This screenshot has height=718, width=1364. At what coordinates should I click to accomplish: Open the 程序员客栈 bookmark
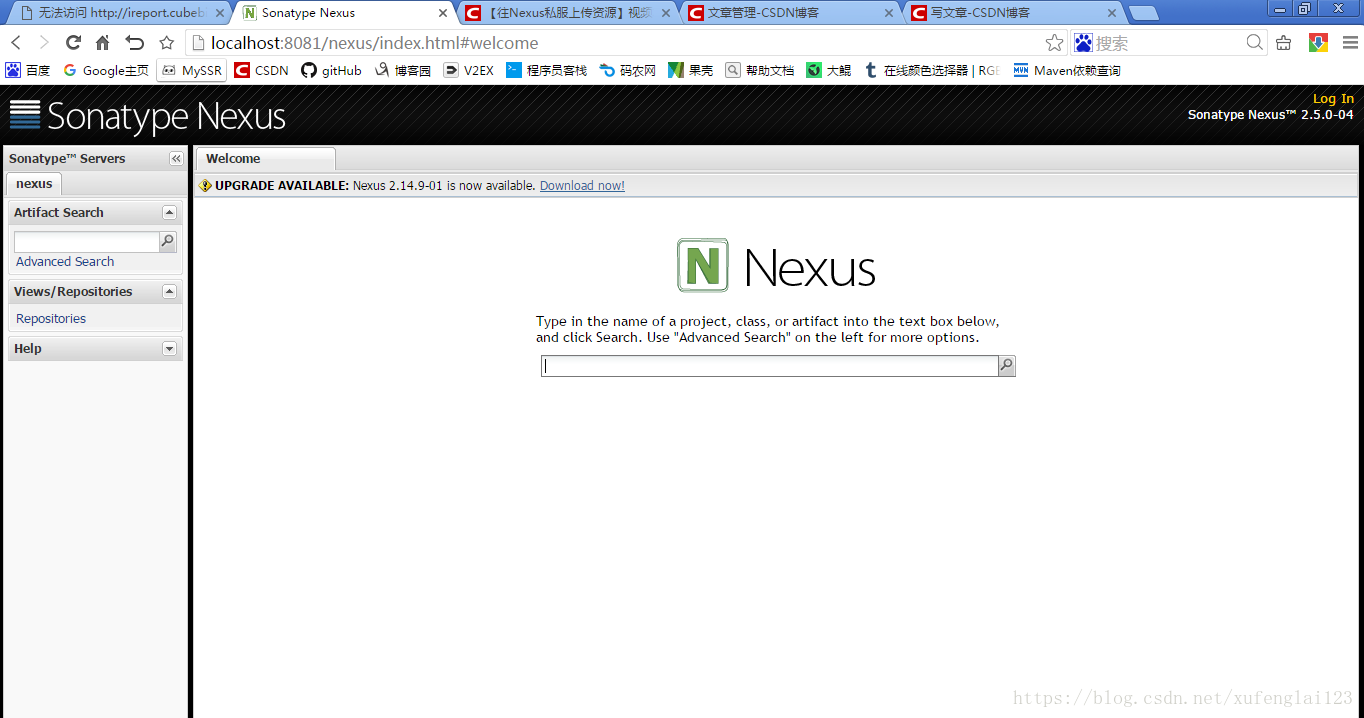click(x=546, y=70)
